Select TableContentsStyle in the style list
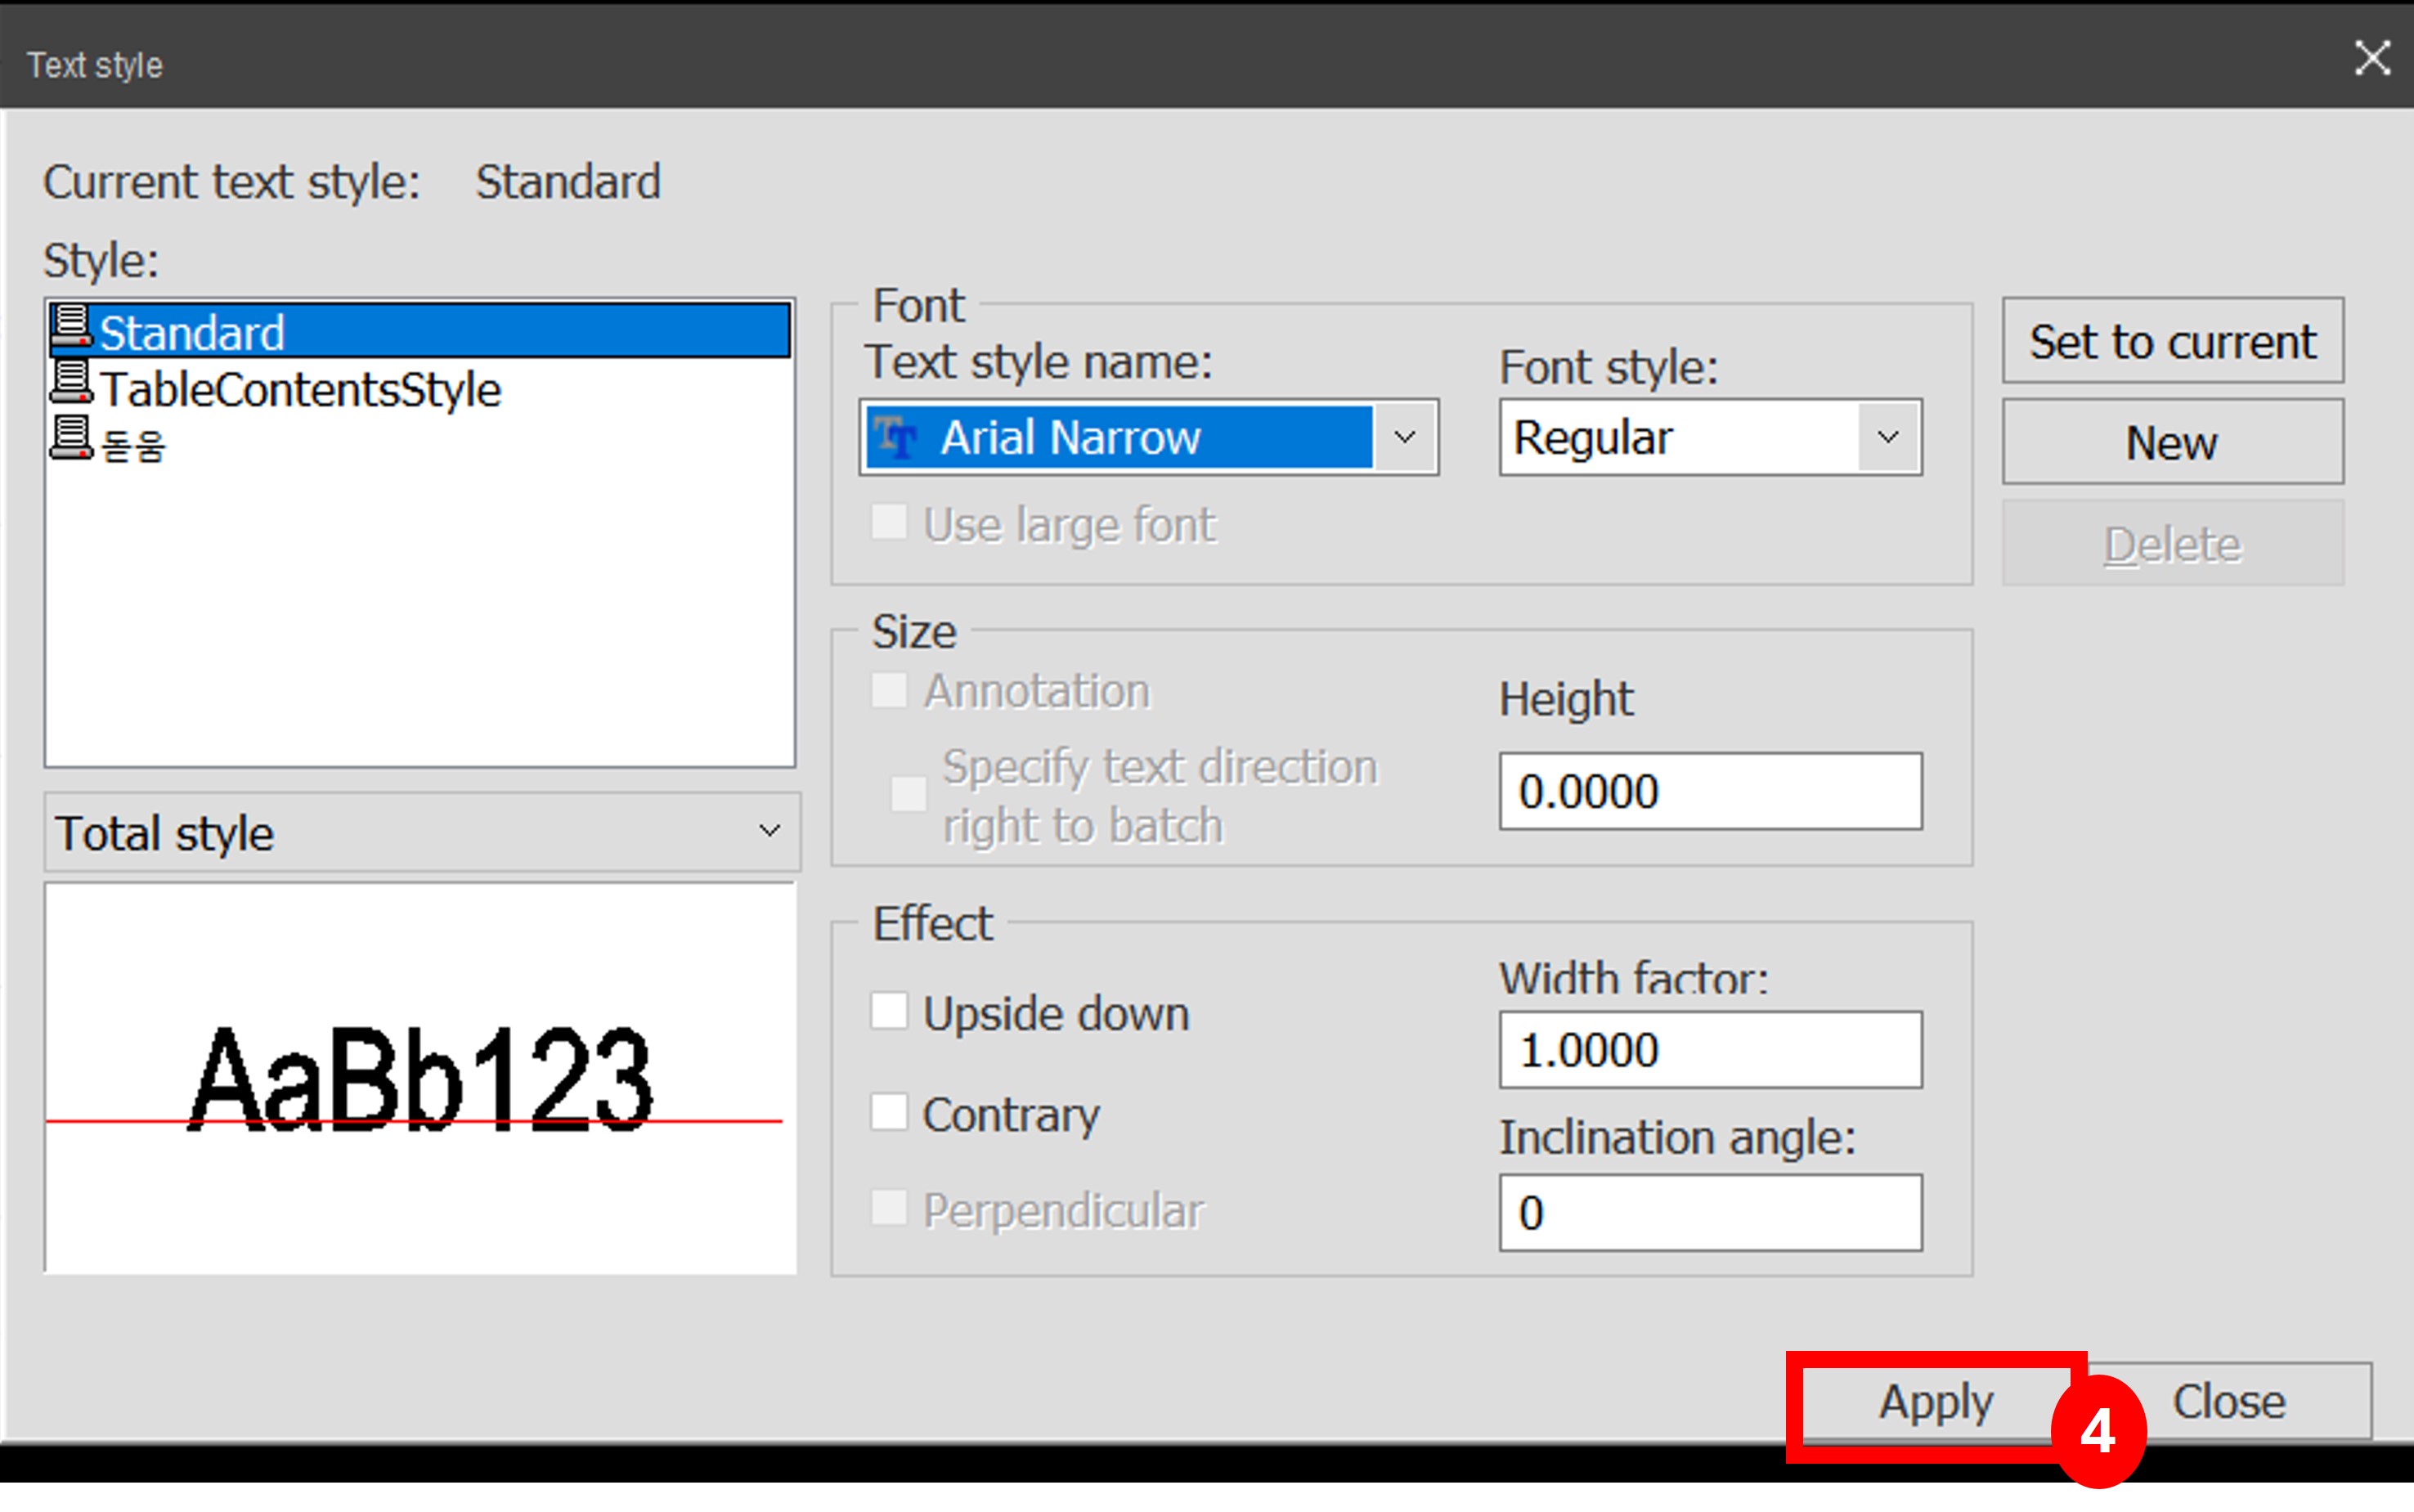Viewport: 2414px width, 1512px height. 300,389
